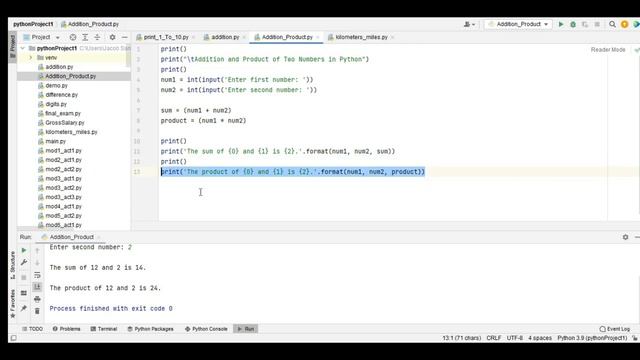
Task: Clear console output with trash icon
Action: coord(37,311)
